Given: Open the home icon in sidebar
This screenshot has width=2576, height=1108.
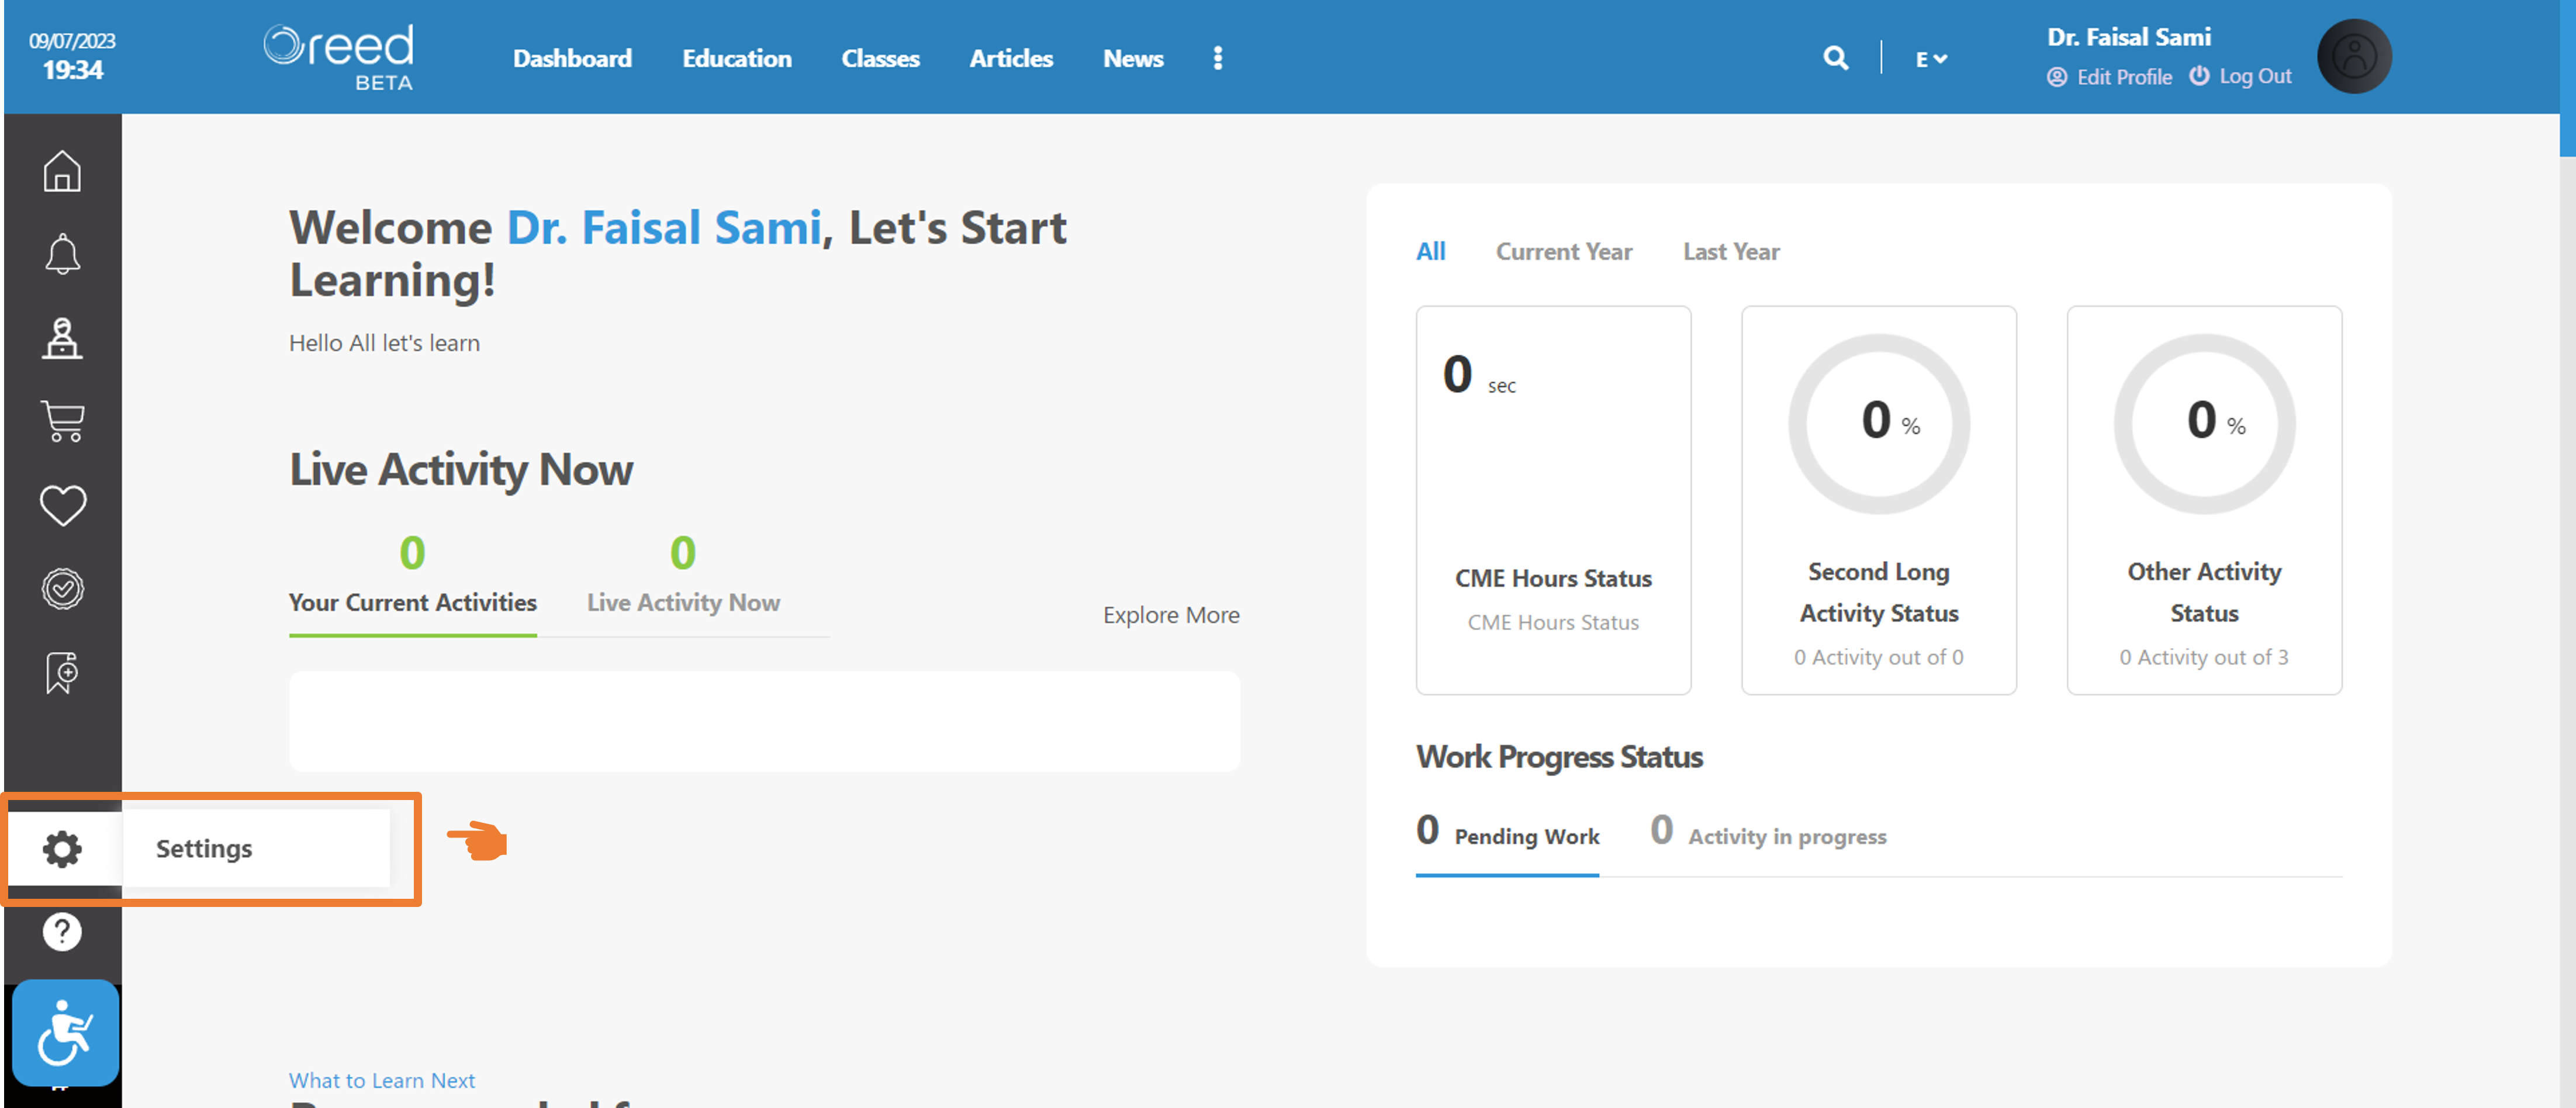Looking at the screenshot, I should coord(62,171).
